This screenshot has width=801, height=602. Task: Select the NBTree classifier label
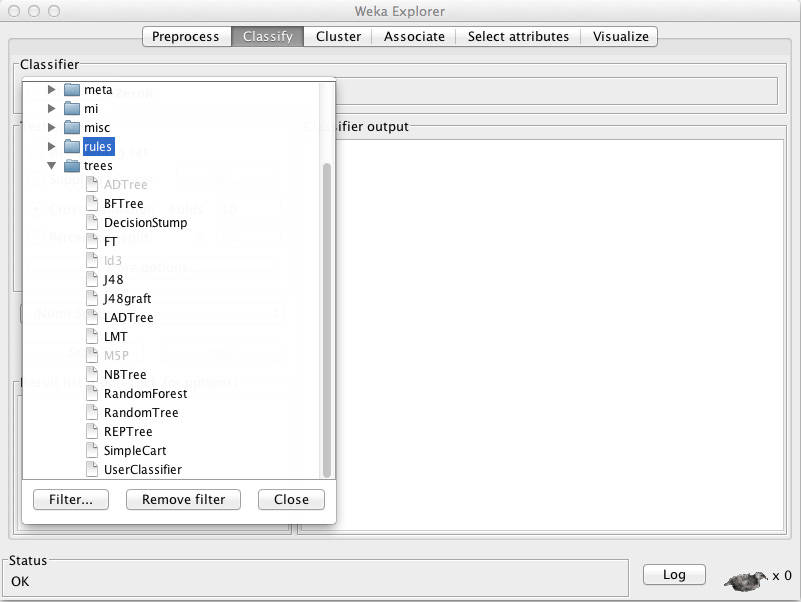(125, 375)
